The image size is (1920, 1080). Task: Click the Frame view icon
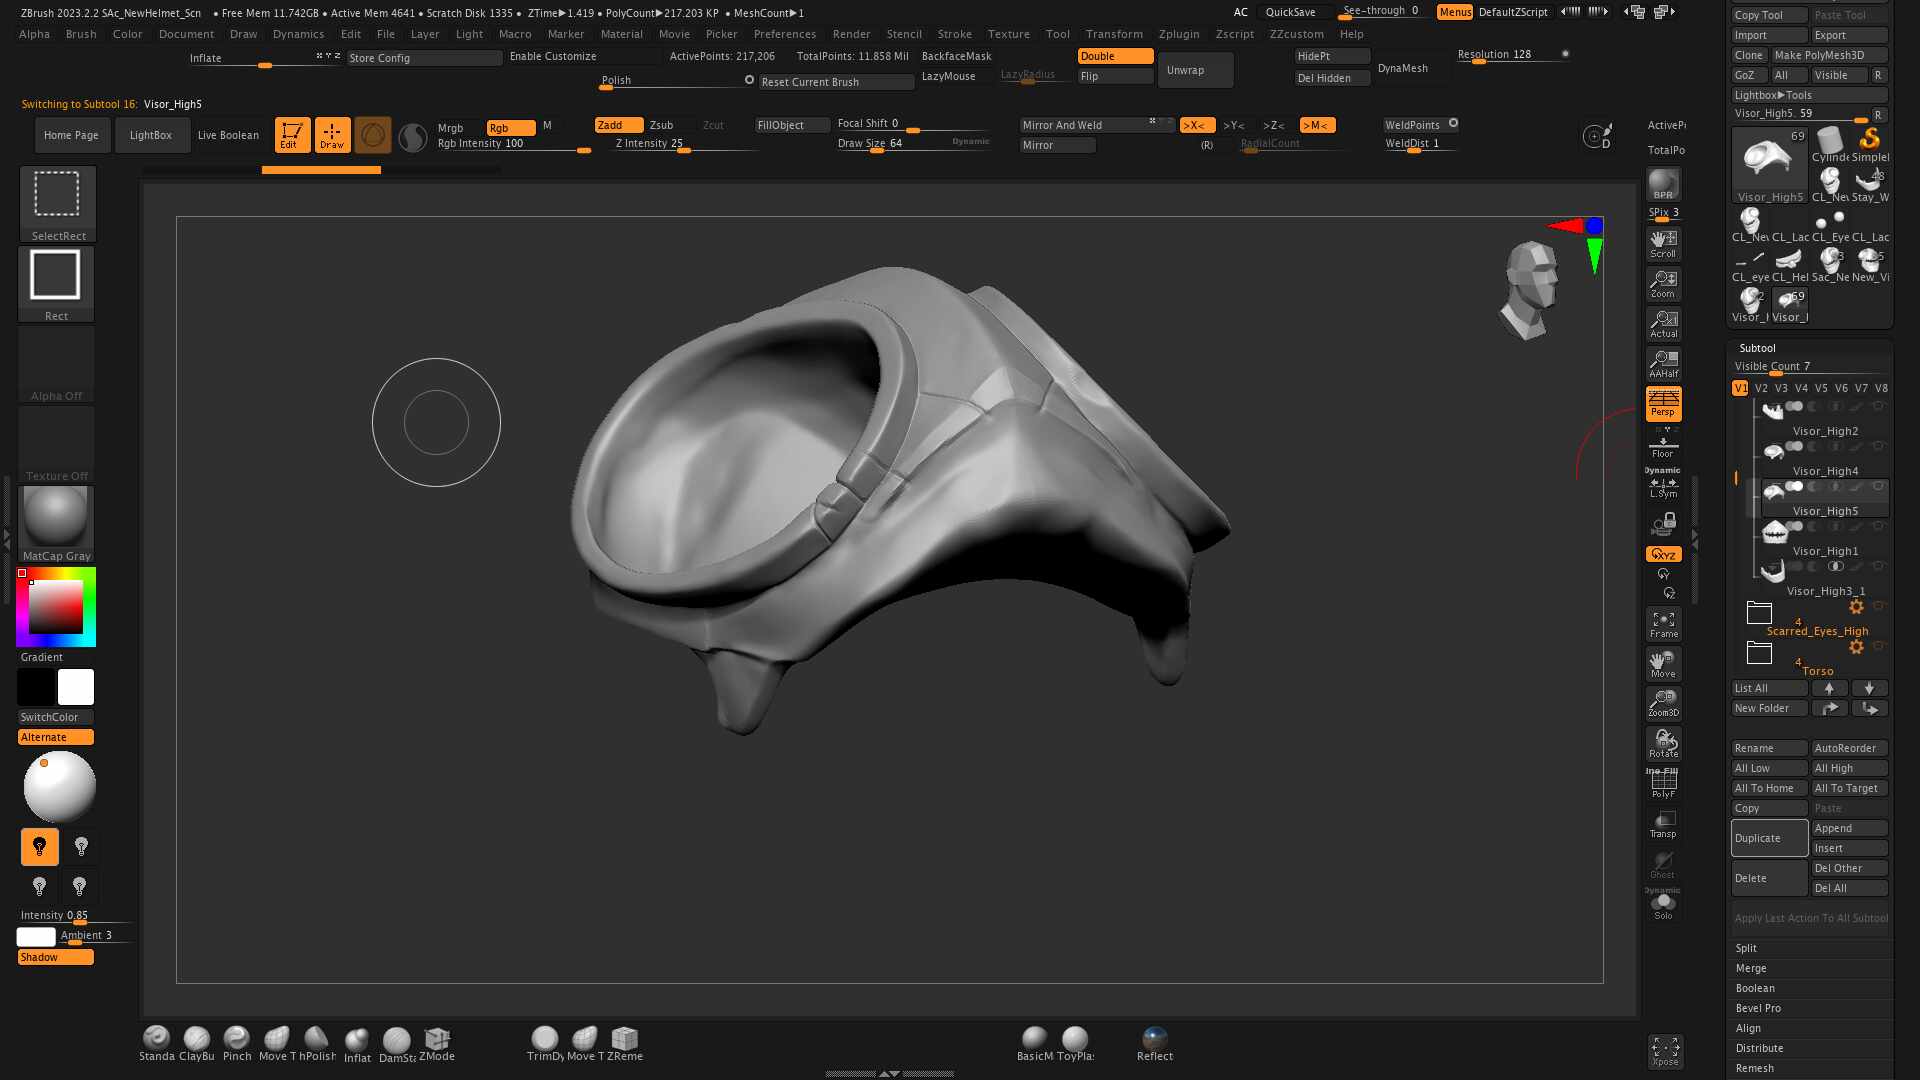(1663, 624)
